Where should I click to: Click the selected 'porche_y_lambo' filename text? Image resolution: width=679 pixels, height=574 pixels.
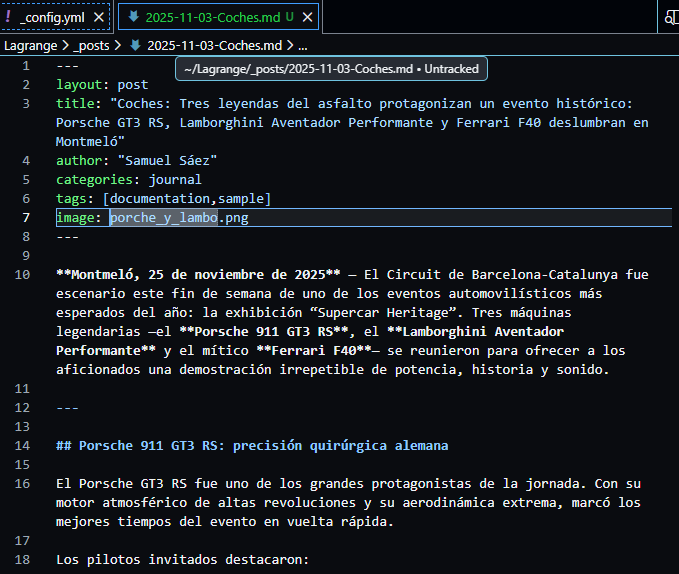pyautogui.click(x=164, y=217)
